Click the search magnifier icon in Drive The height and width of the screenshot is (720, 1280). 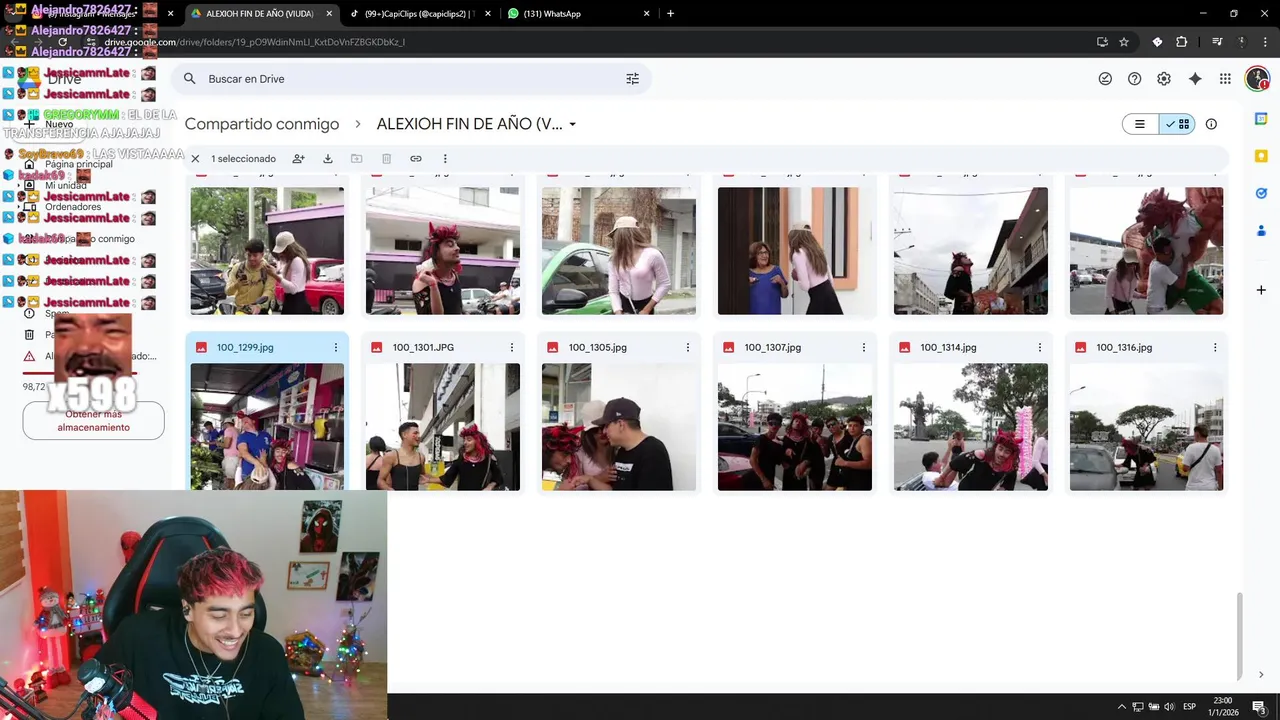[190, 79]
